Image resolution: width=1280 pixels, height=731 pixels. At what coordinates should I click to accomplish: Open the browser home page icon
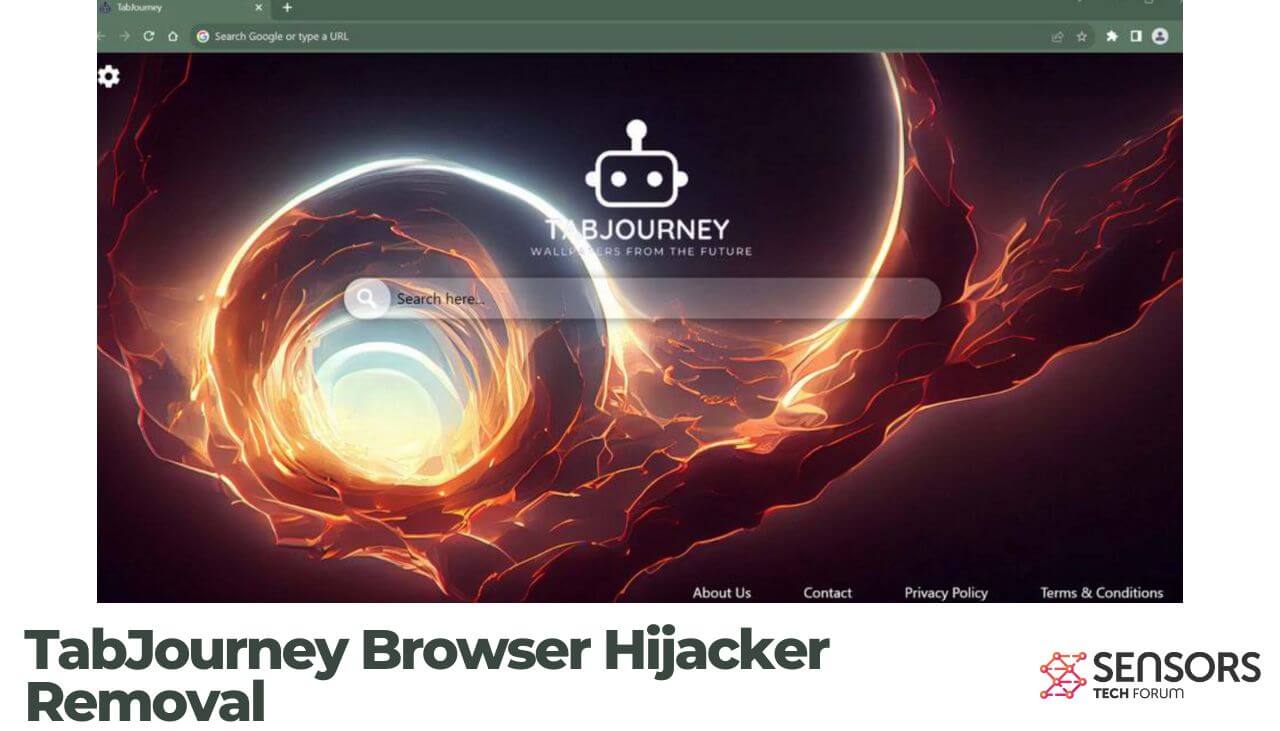pos(171,35)
